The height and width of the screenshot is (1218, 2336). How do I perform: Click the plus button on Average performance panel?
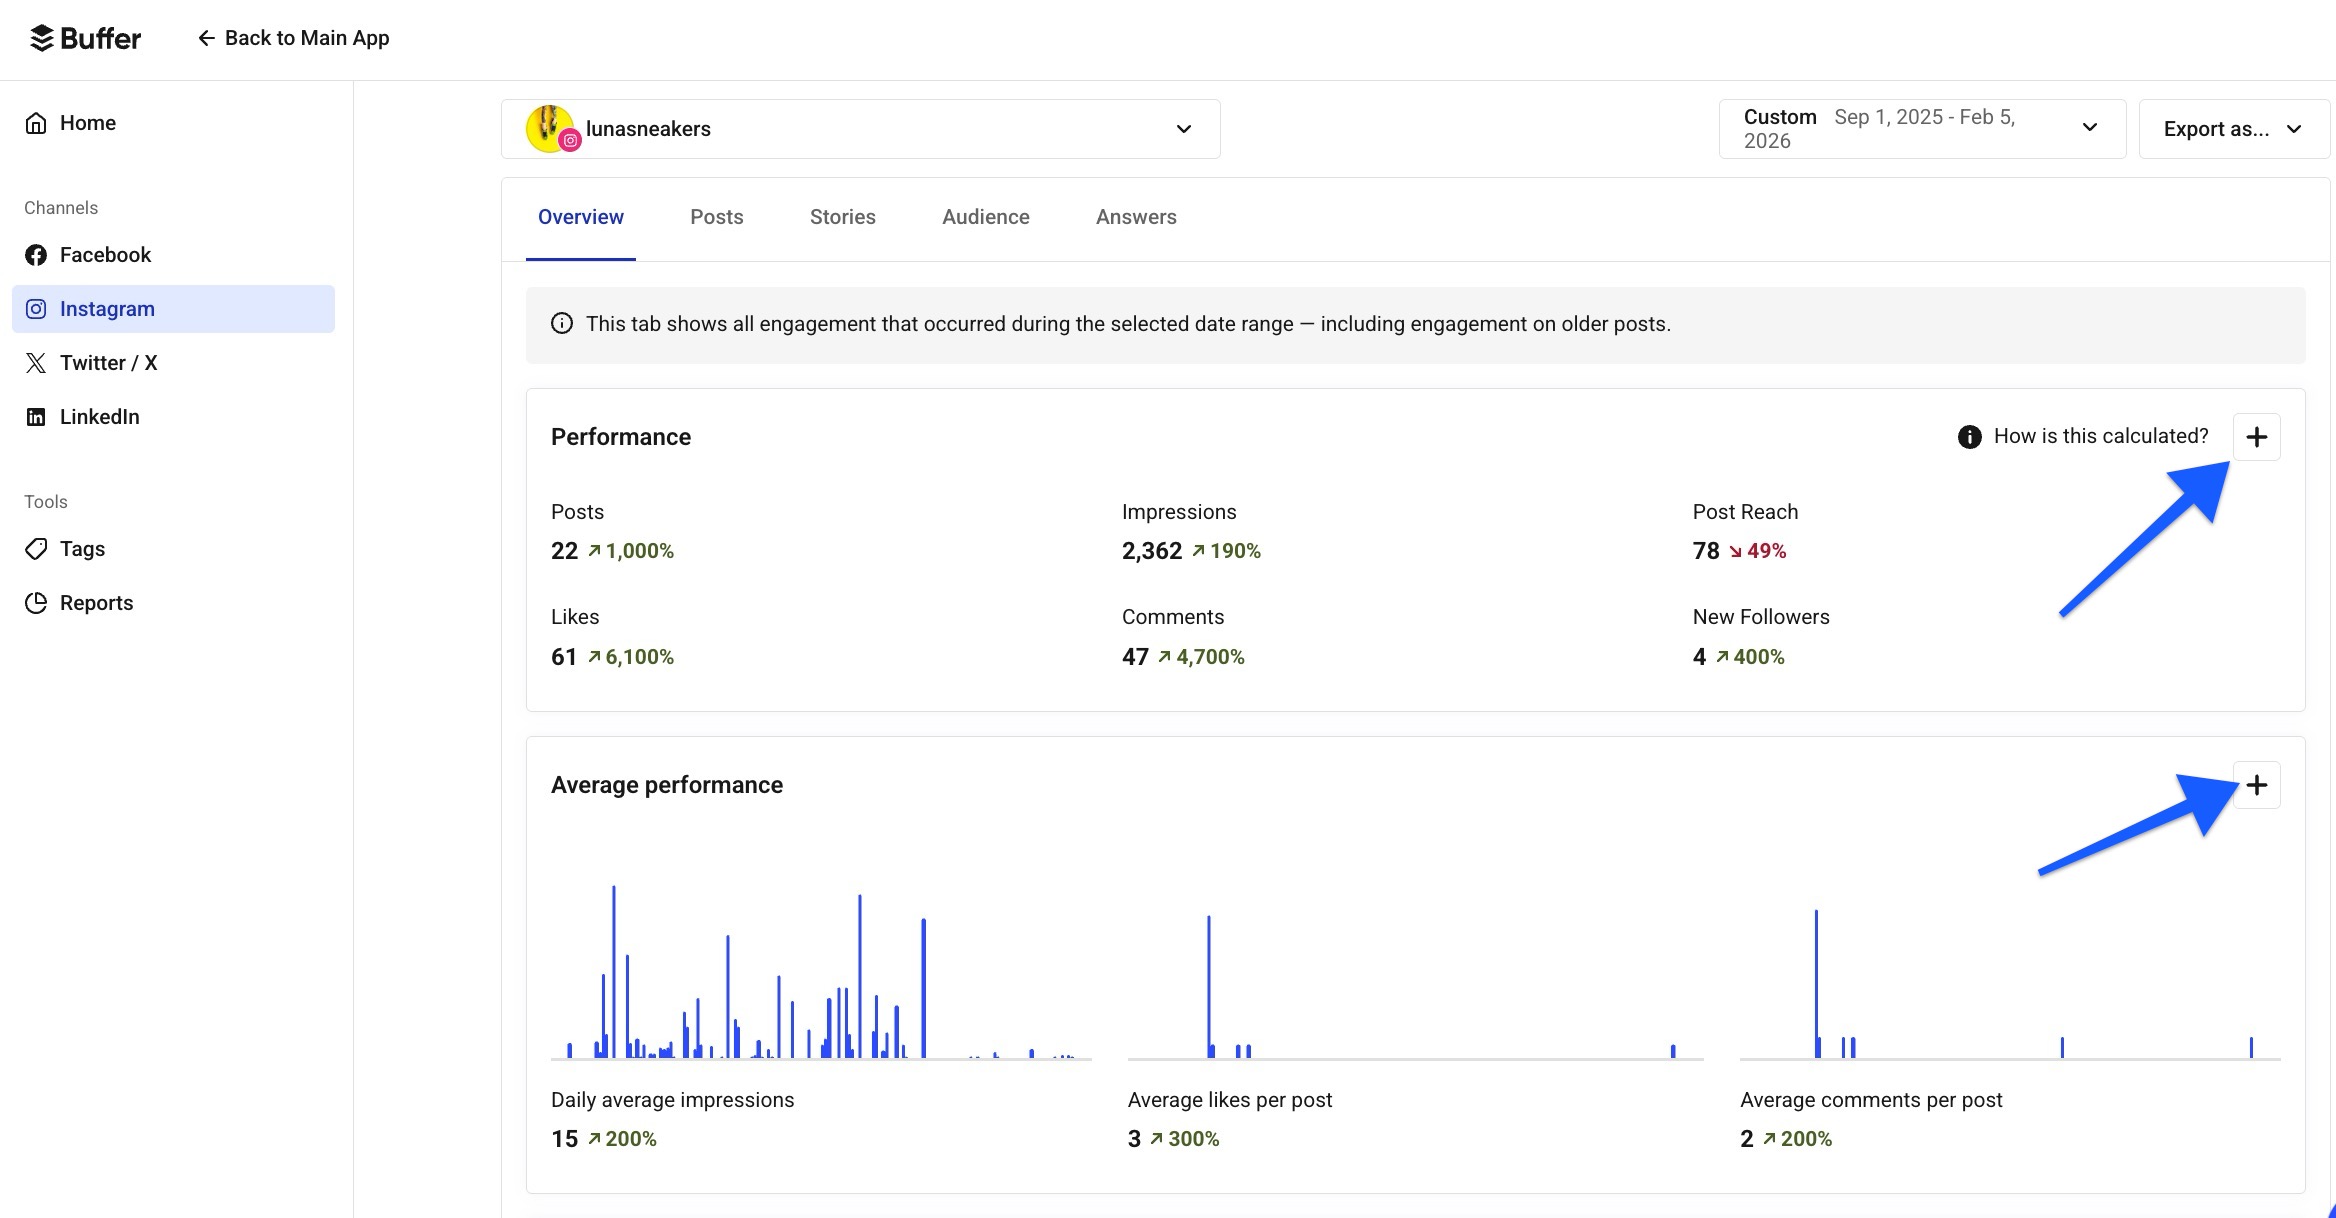click(x=2257, y=784)
